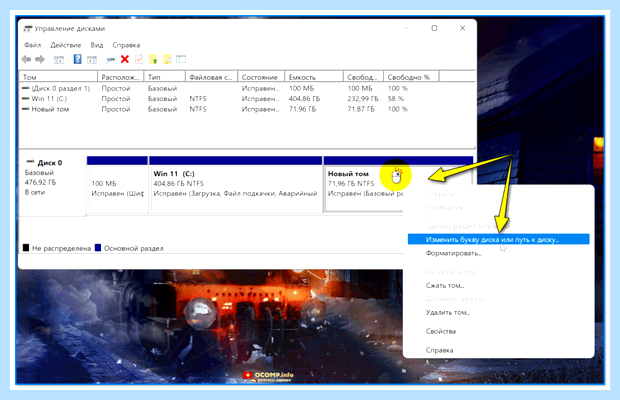Click drive icon beside (Диск 0 раздел 1)
The height and width of the screenshot is (400, 620).
26,88
